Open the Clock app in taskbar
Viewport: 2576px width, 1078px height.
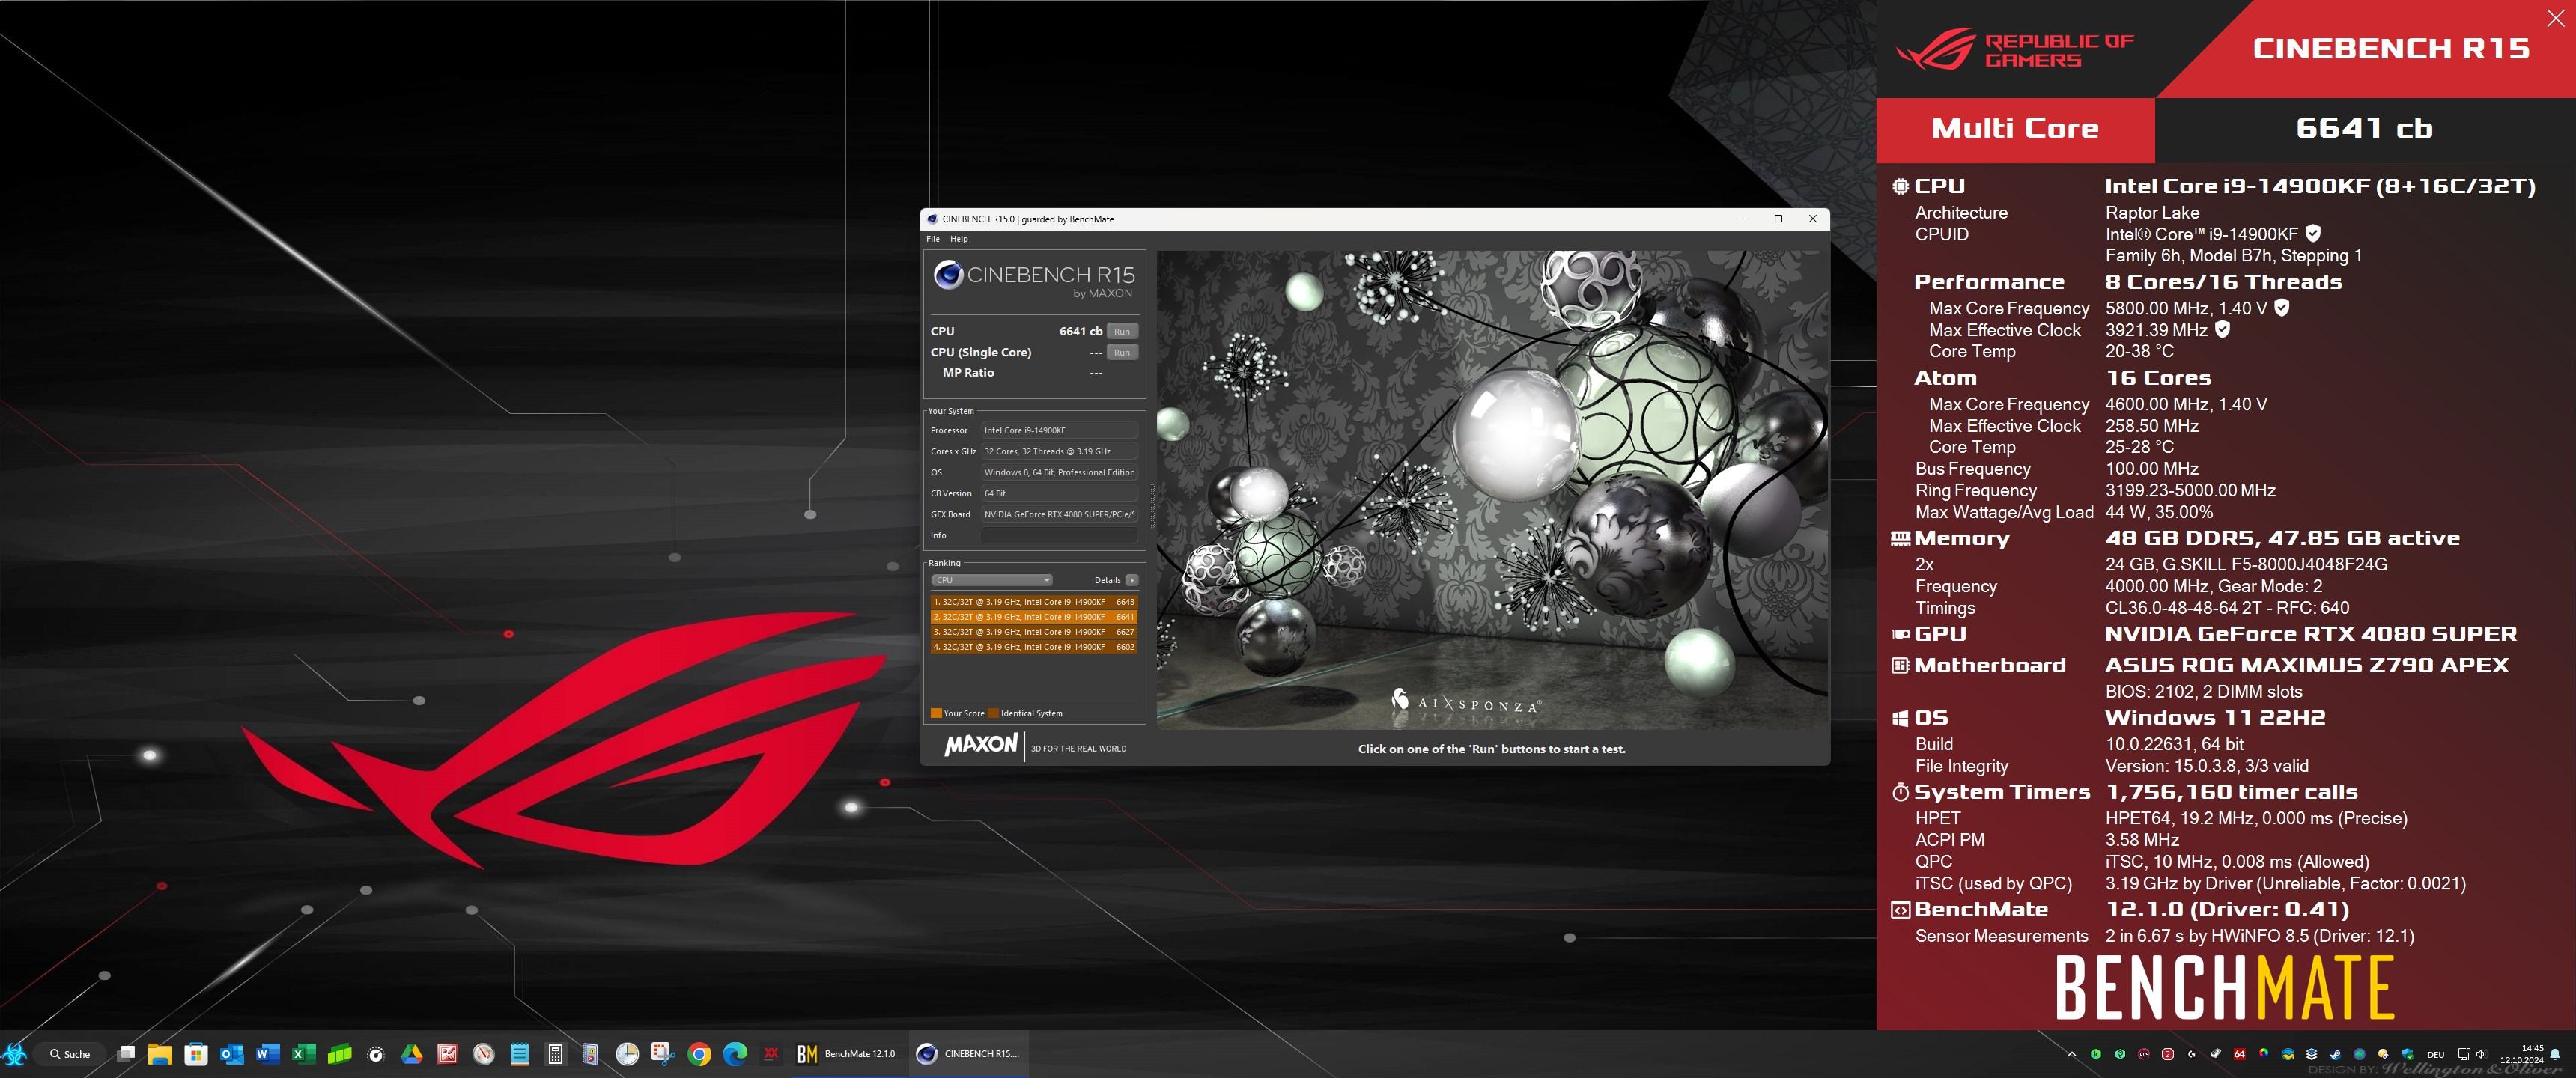point(627,1053)
